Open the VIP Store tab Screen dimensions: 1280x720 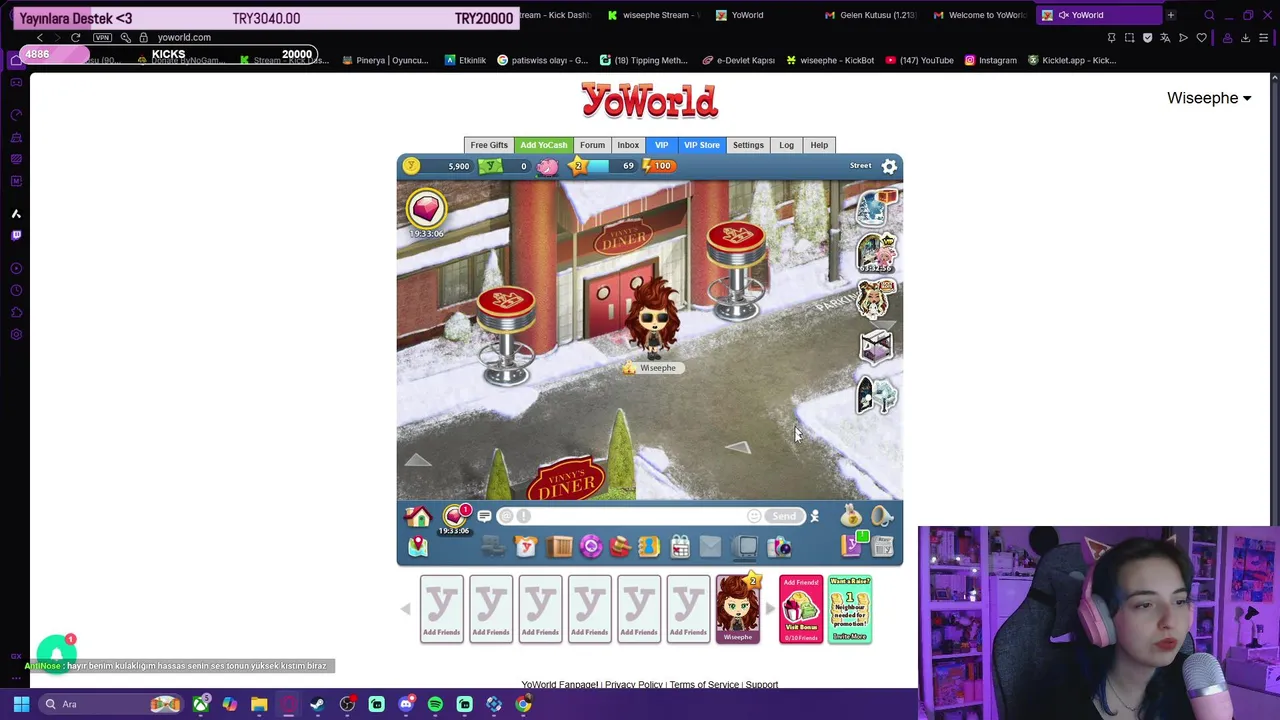click(702, 145)
